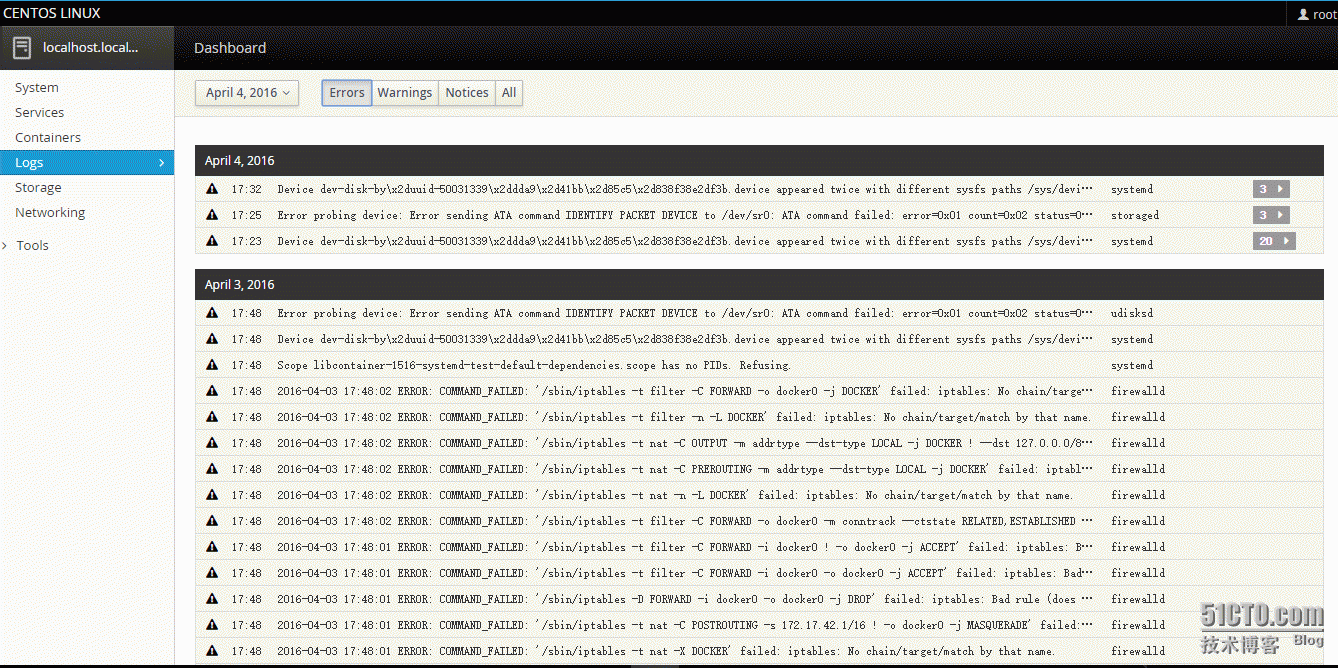This screenshot has height=668, width=1338.
Task: Open Networking in the sidebar
Action: (x=50, y=213)
